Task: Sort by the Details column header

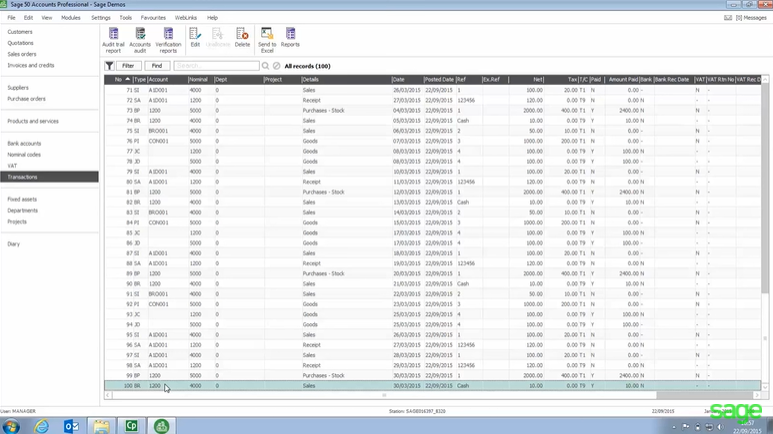Action: [x=346, y=79]
